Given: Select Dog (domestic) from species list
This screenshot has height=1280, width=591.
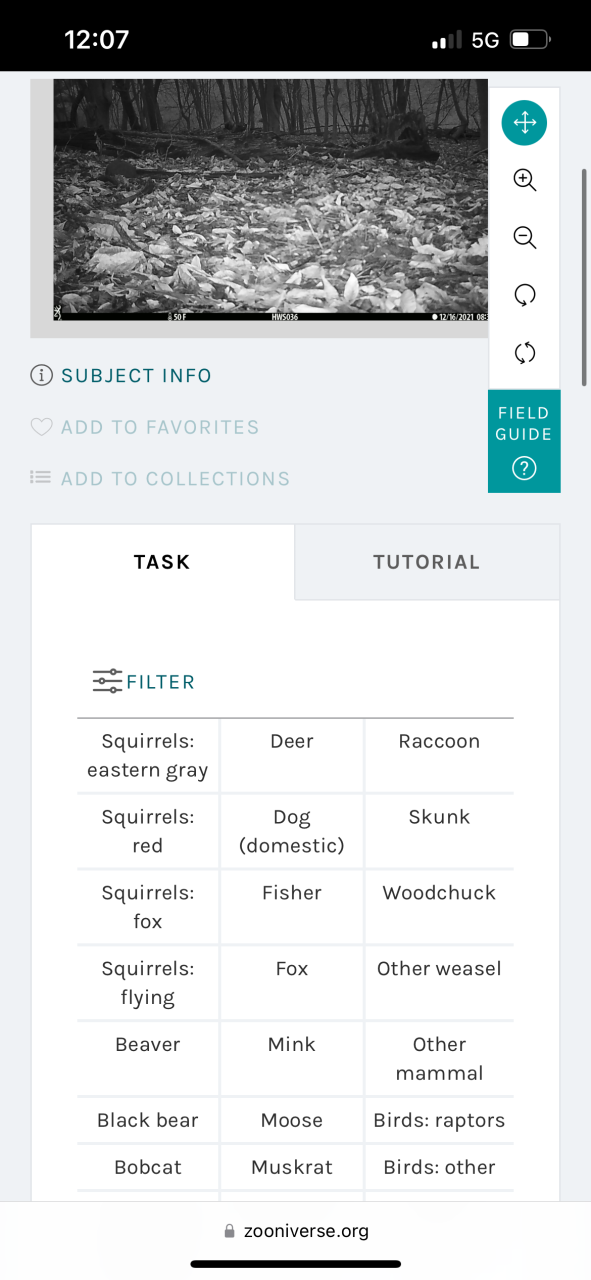Looking at the screenshot, I should pyautogui.click(x=292, y=831).
